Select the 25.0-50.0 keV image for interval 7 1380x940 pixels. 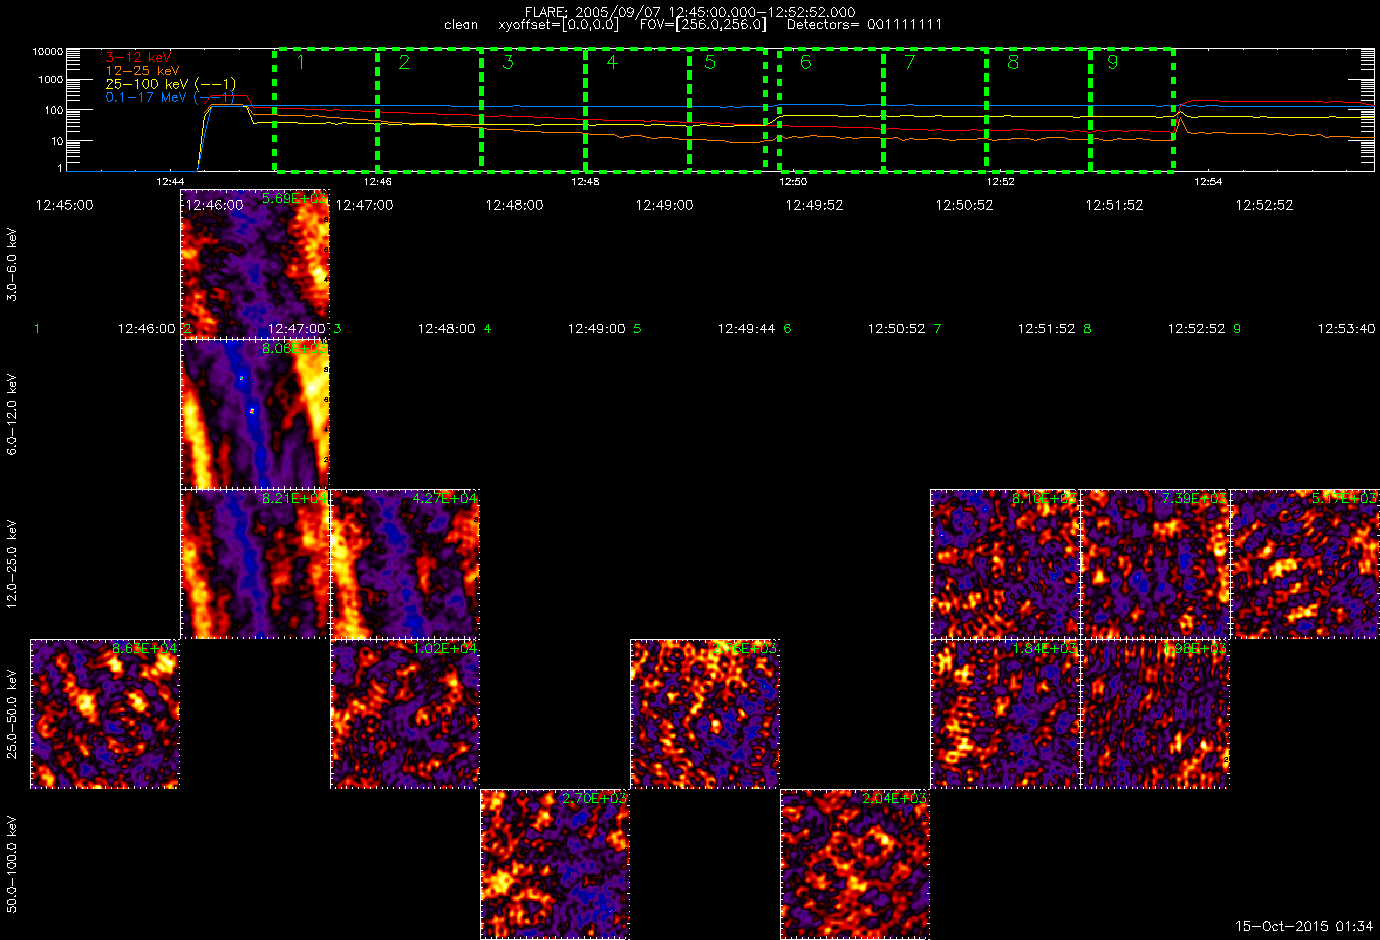[x=1005, y=714]
